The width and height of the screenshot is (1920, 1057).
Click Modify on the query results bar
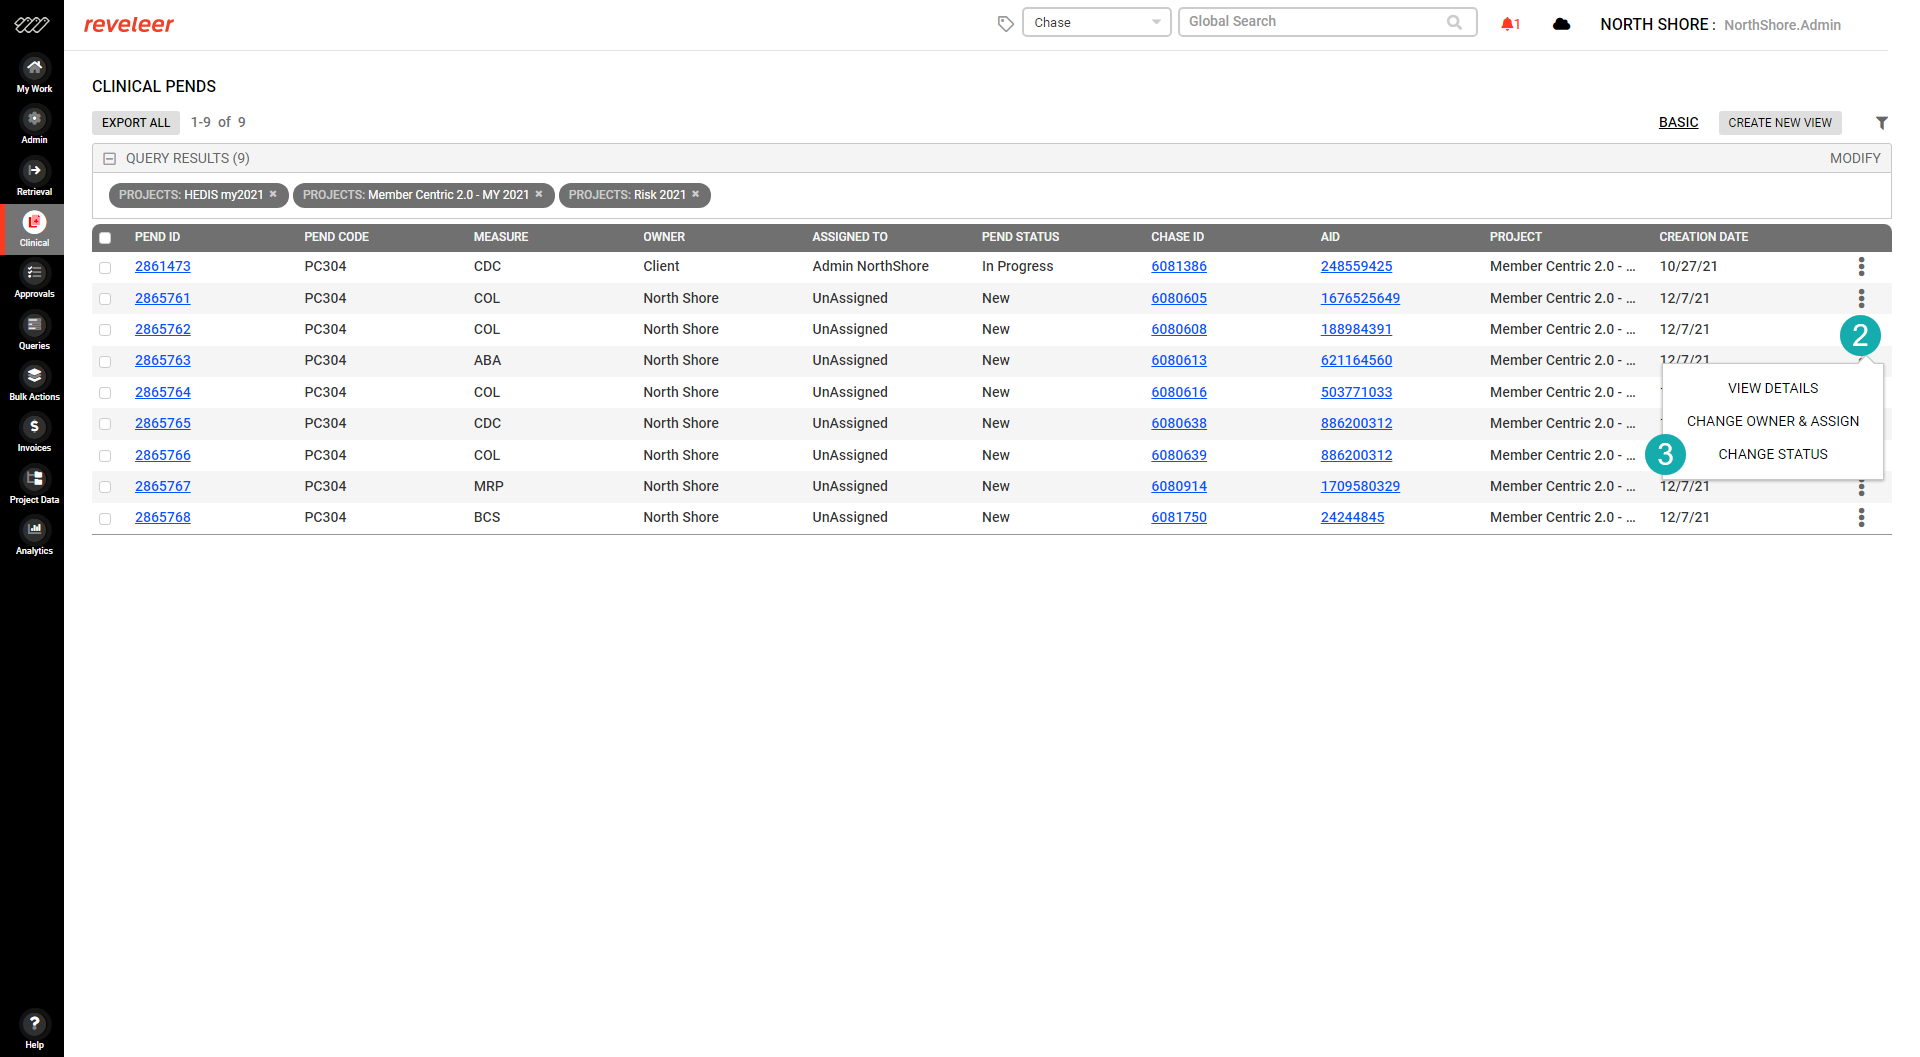pos(1855,158)
